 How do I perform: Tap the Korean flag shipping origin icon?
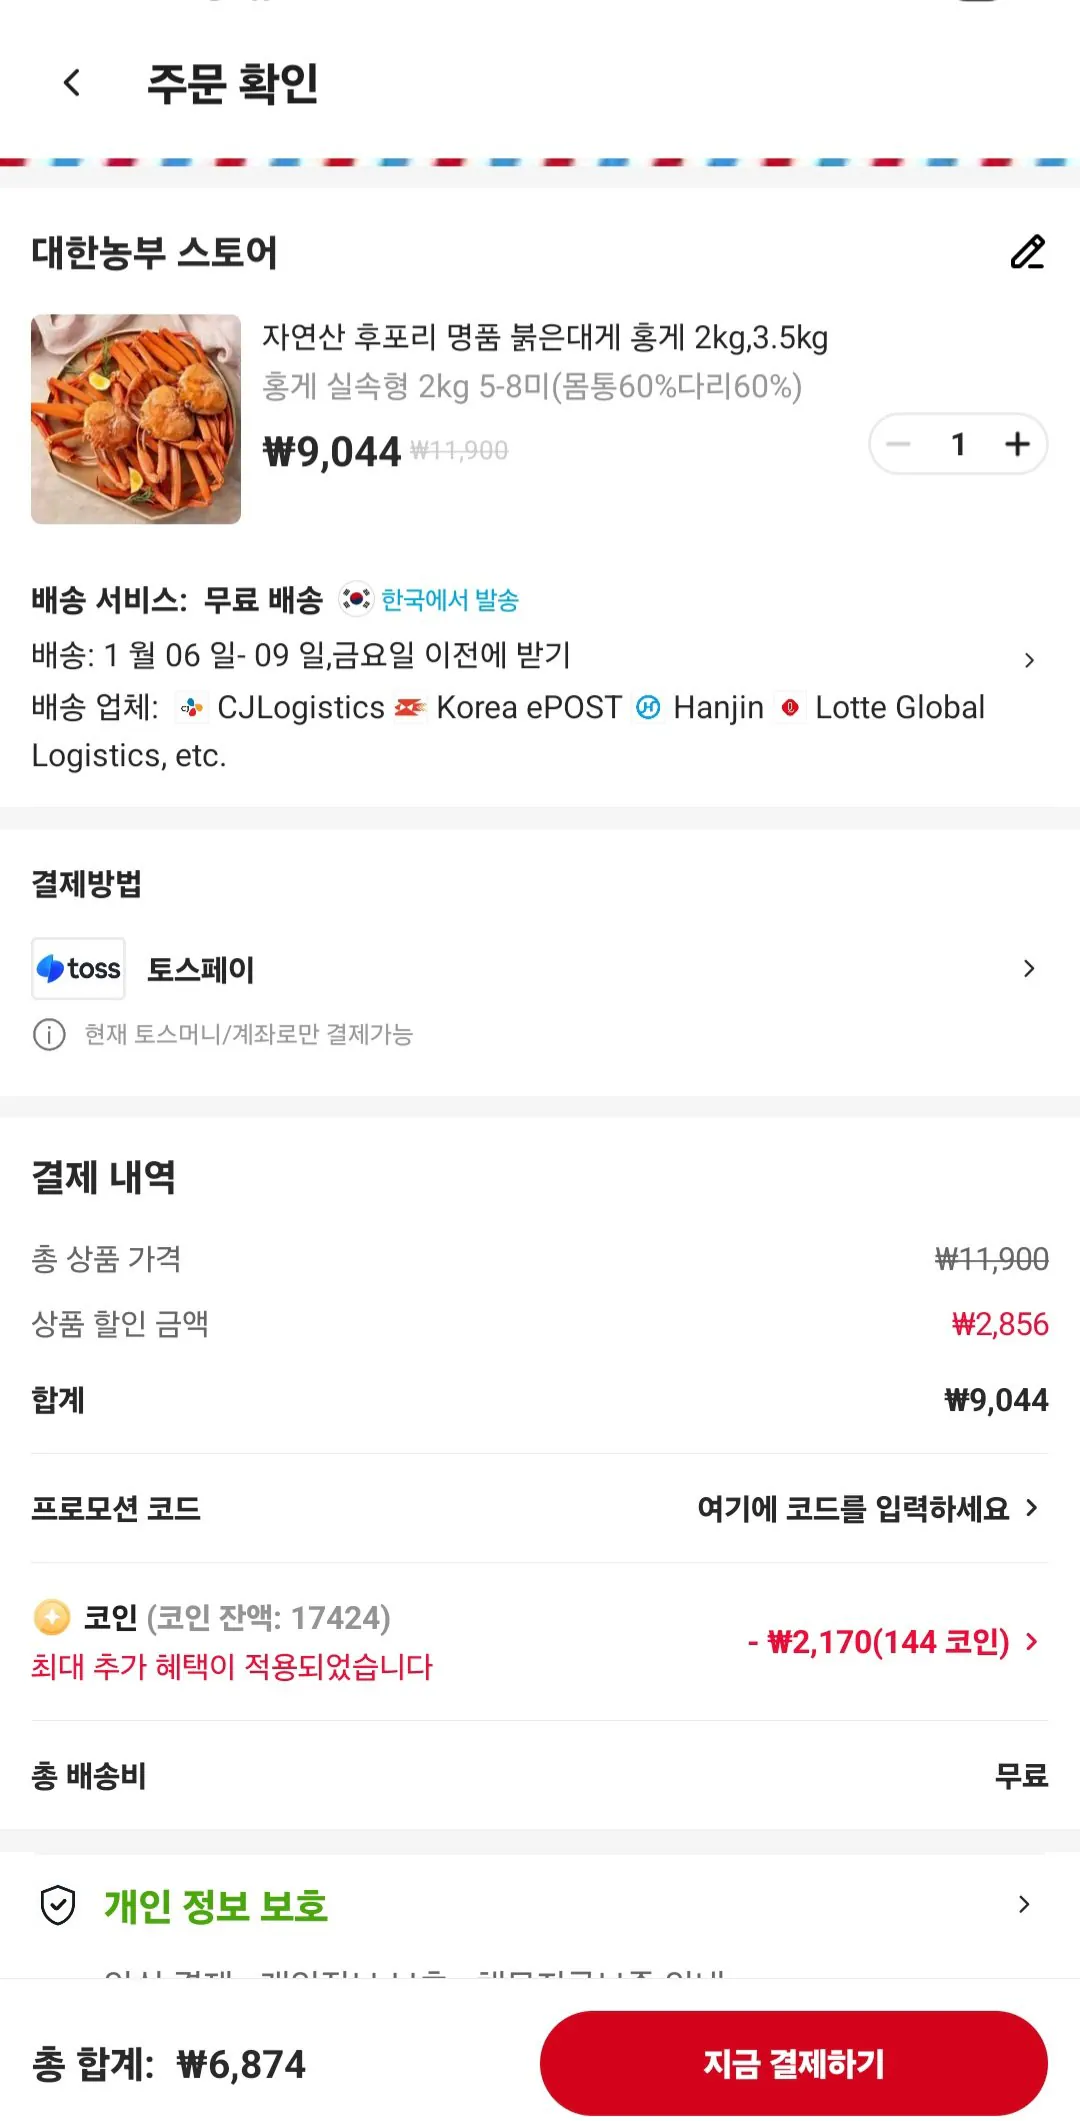pyautogui.click(x=356, y=599)
